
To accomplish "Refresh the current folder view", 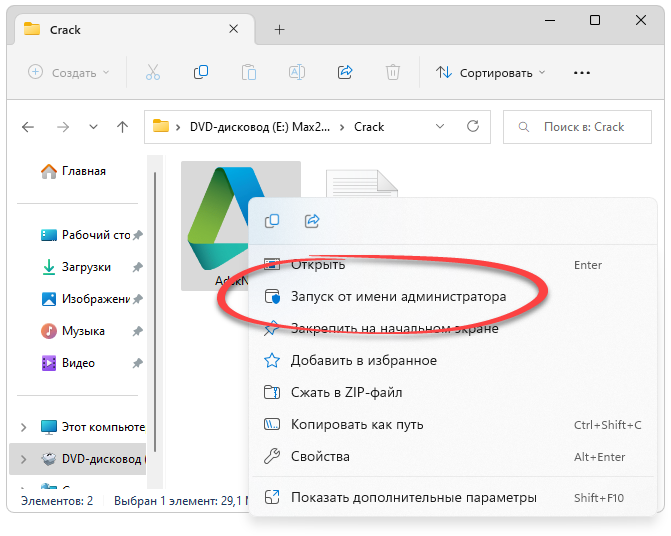I will (472, 126).
